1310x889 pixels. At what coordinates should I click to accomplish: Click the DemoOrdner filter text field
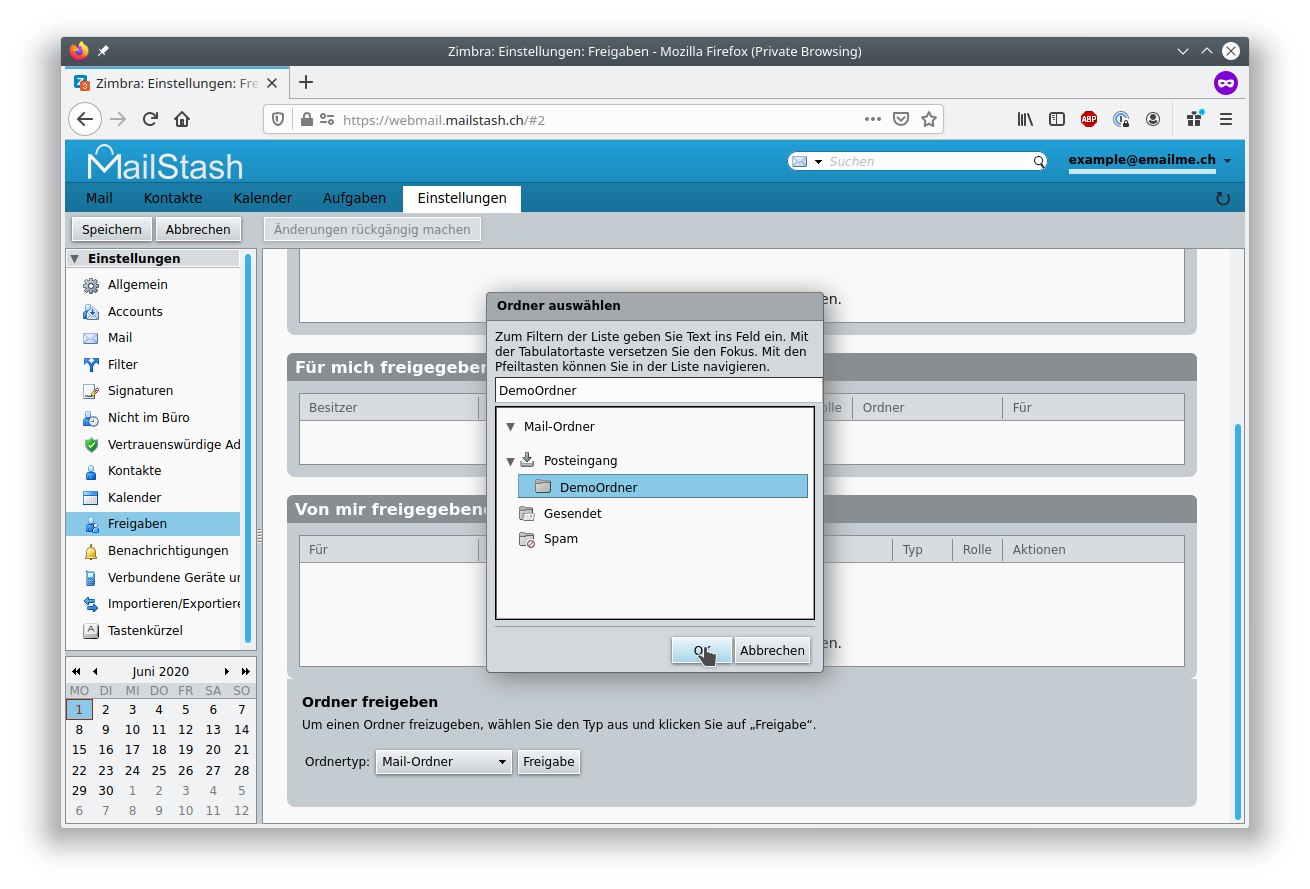coord(658,390)
